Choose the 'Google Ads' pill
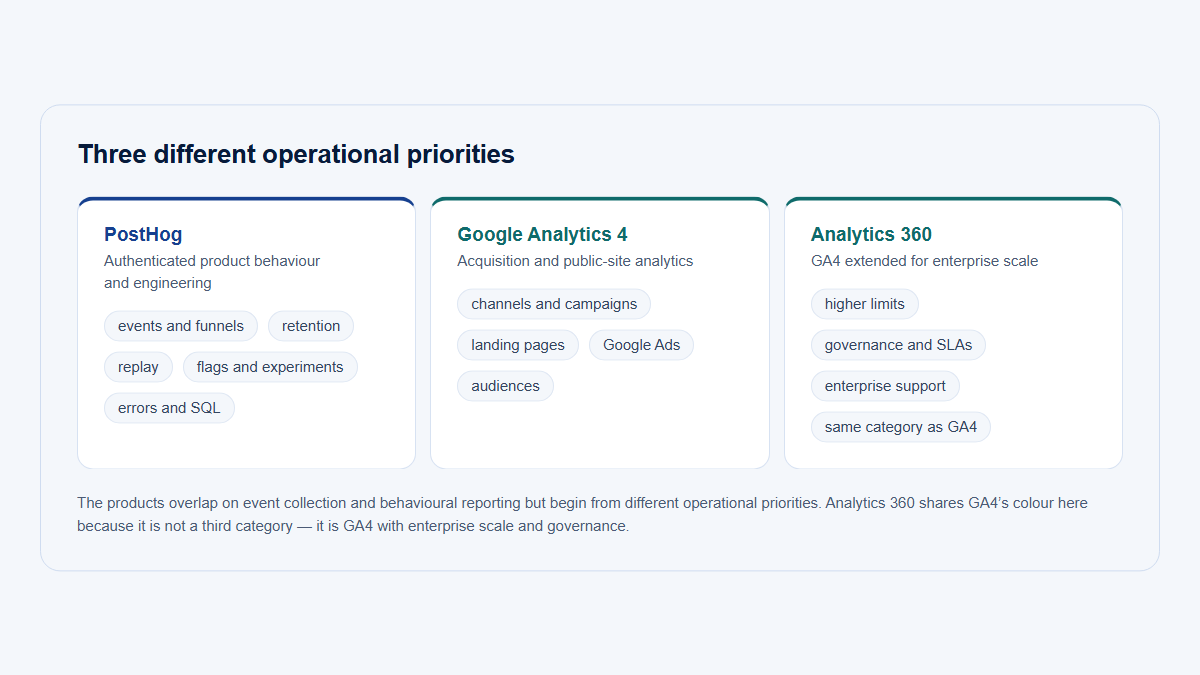 641,345
